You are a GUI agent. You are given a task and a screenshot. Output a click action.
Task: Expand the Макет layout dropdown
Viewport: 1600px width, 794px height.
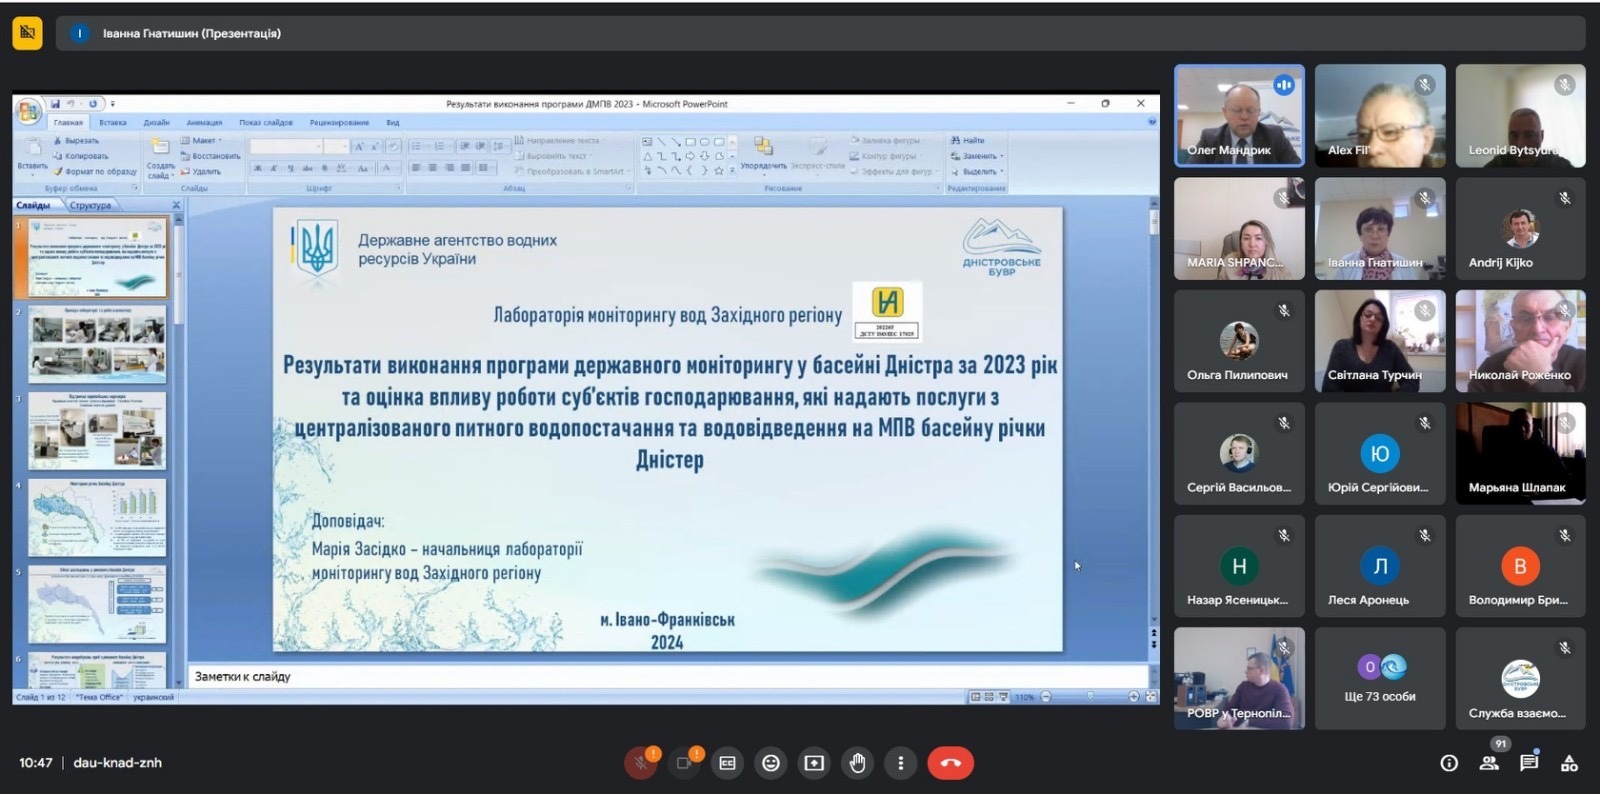point(200,141)
